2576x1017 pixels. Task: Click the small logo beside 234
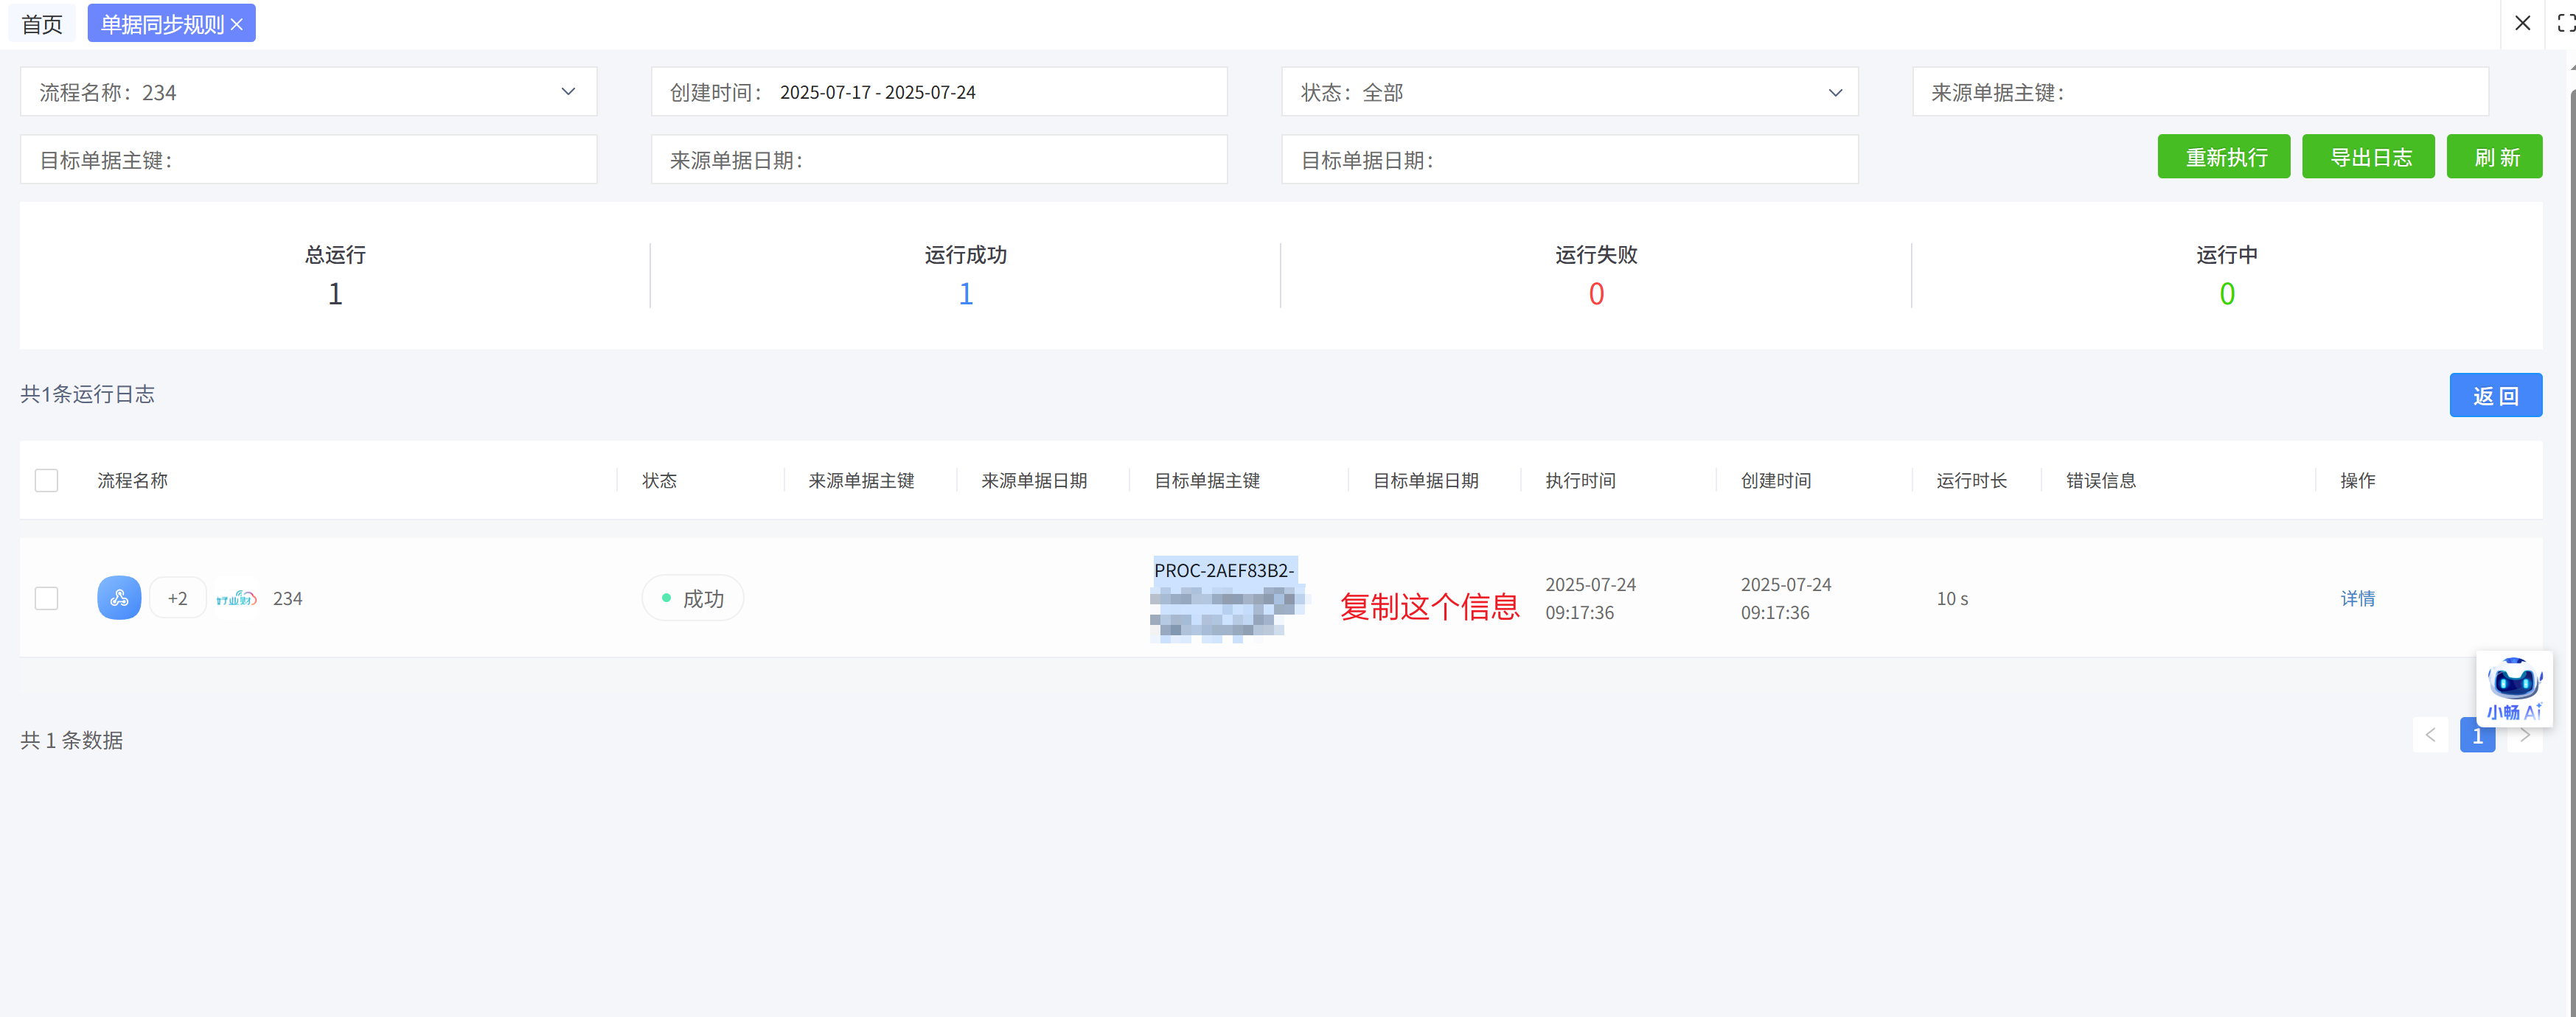(236, 598)
